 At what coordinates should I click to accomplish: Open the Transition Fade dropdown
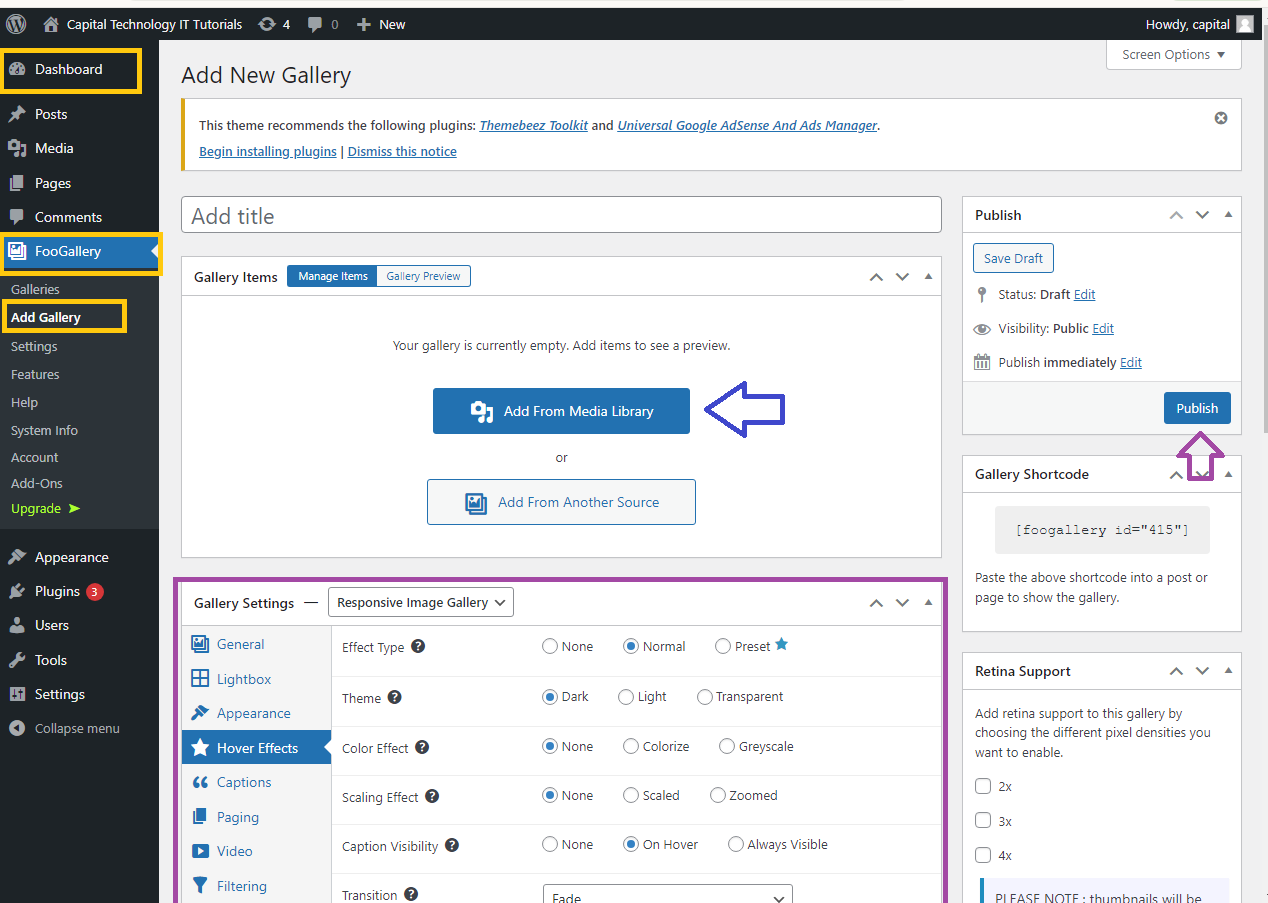(x=667, y=895)
